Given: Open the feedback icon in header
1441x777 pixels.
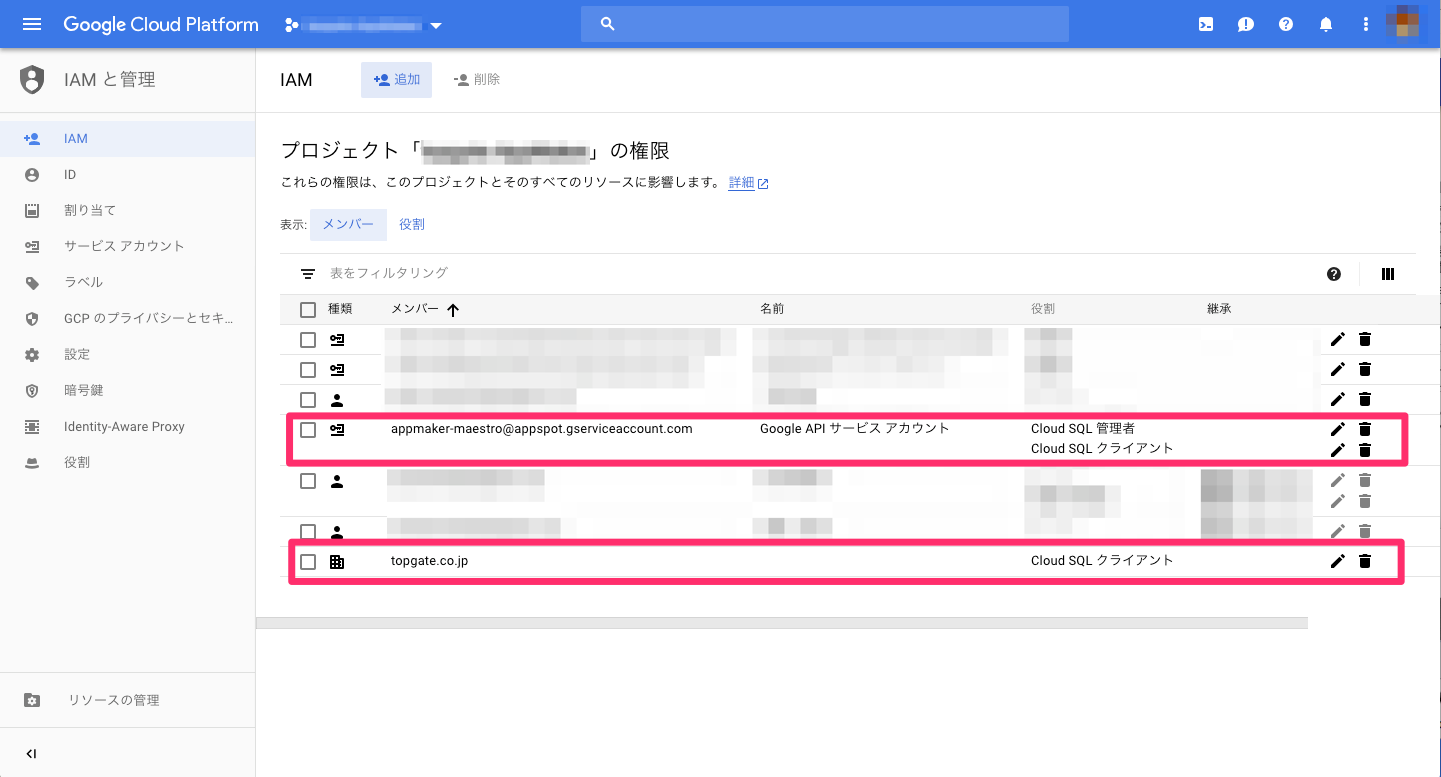Looking at the screenshot, I should click(1246, 24).
